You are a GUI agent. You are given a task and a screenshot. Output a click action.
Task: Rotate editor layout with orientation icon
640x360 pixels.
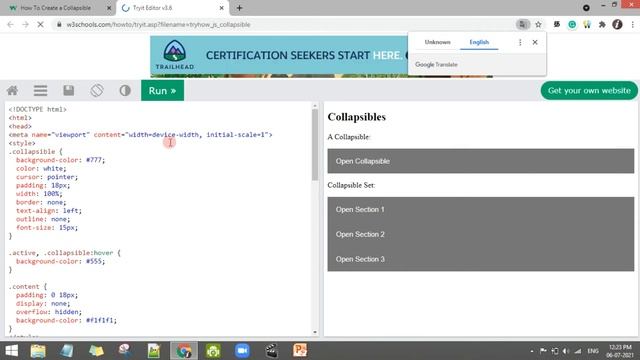[97, 90]
